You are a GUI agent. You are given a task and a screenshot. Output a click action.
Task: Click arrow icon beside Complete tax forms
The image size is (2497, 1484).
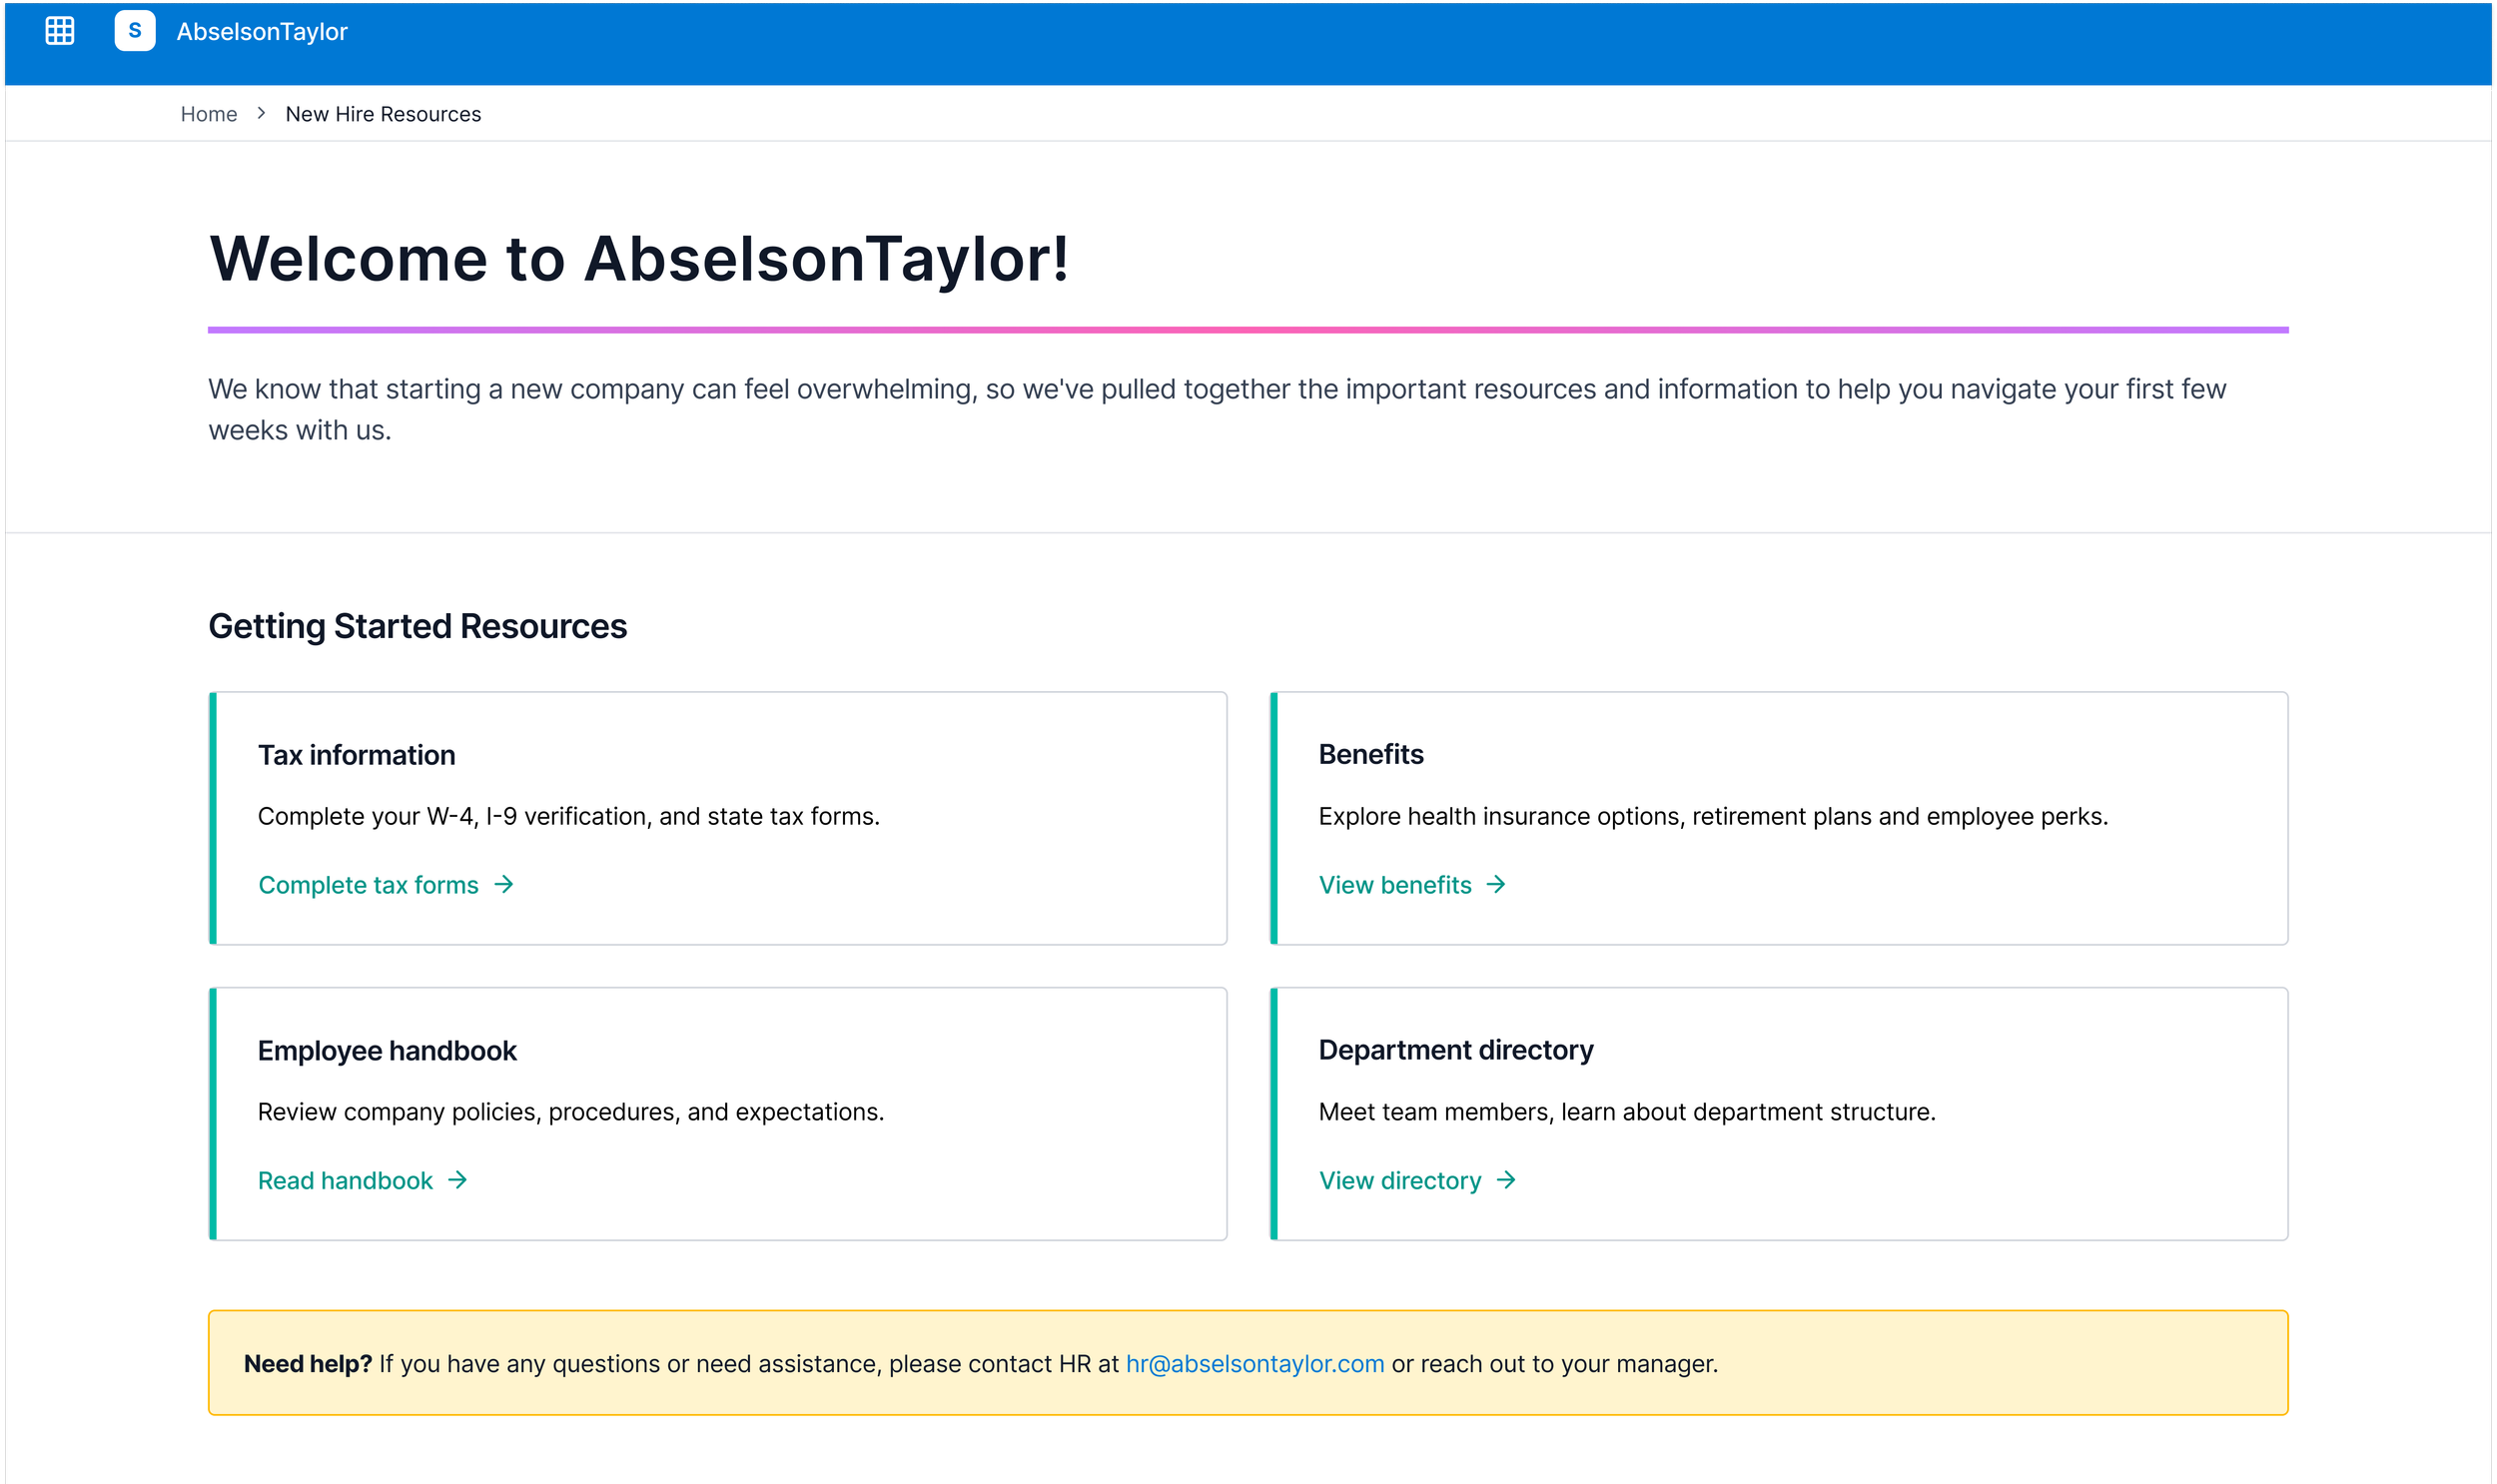504,884
